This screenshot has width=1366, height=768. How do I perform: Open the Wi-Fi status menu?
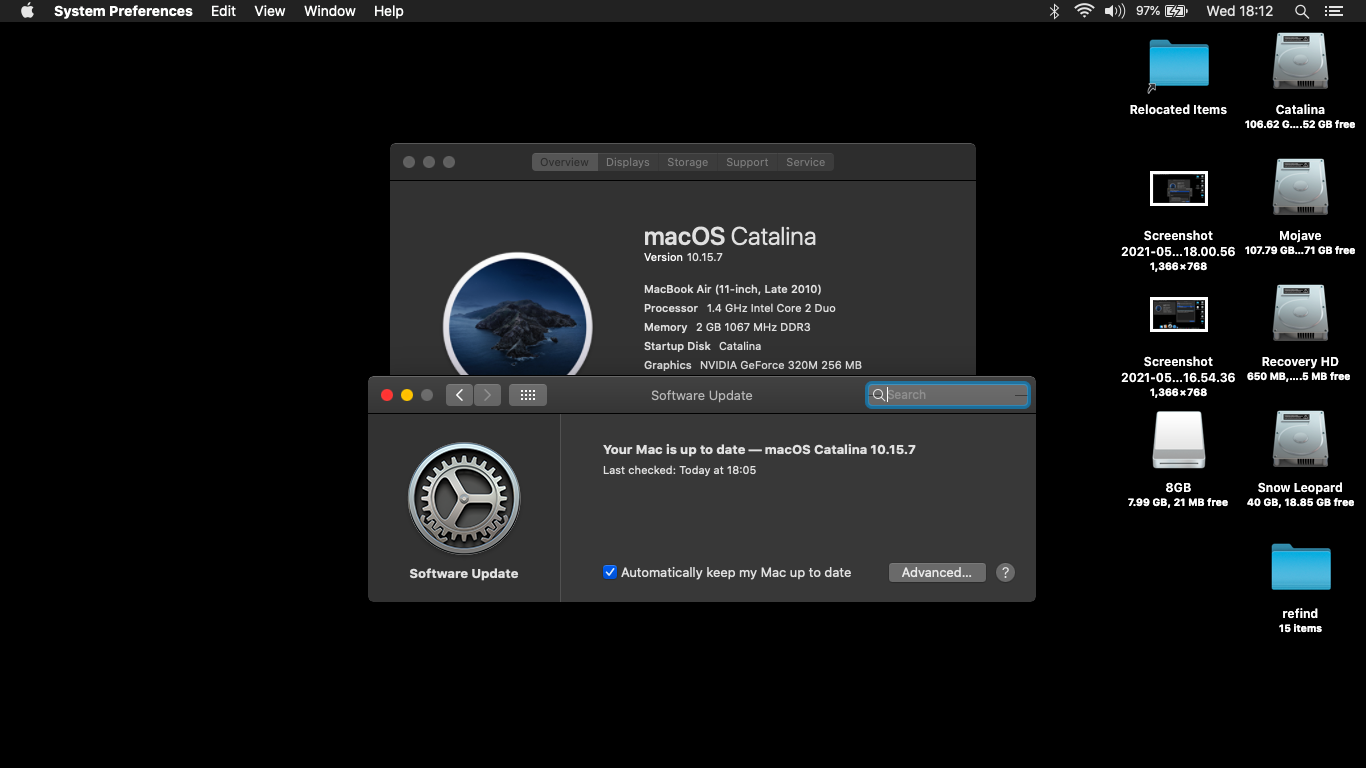click(x=1084, y=11)
